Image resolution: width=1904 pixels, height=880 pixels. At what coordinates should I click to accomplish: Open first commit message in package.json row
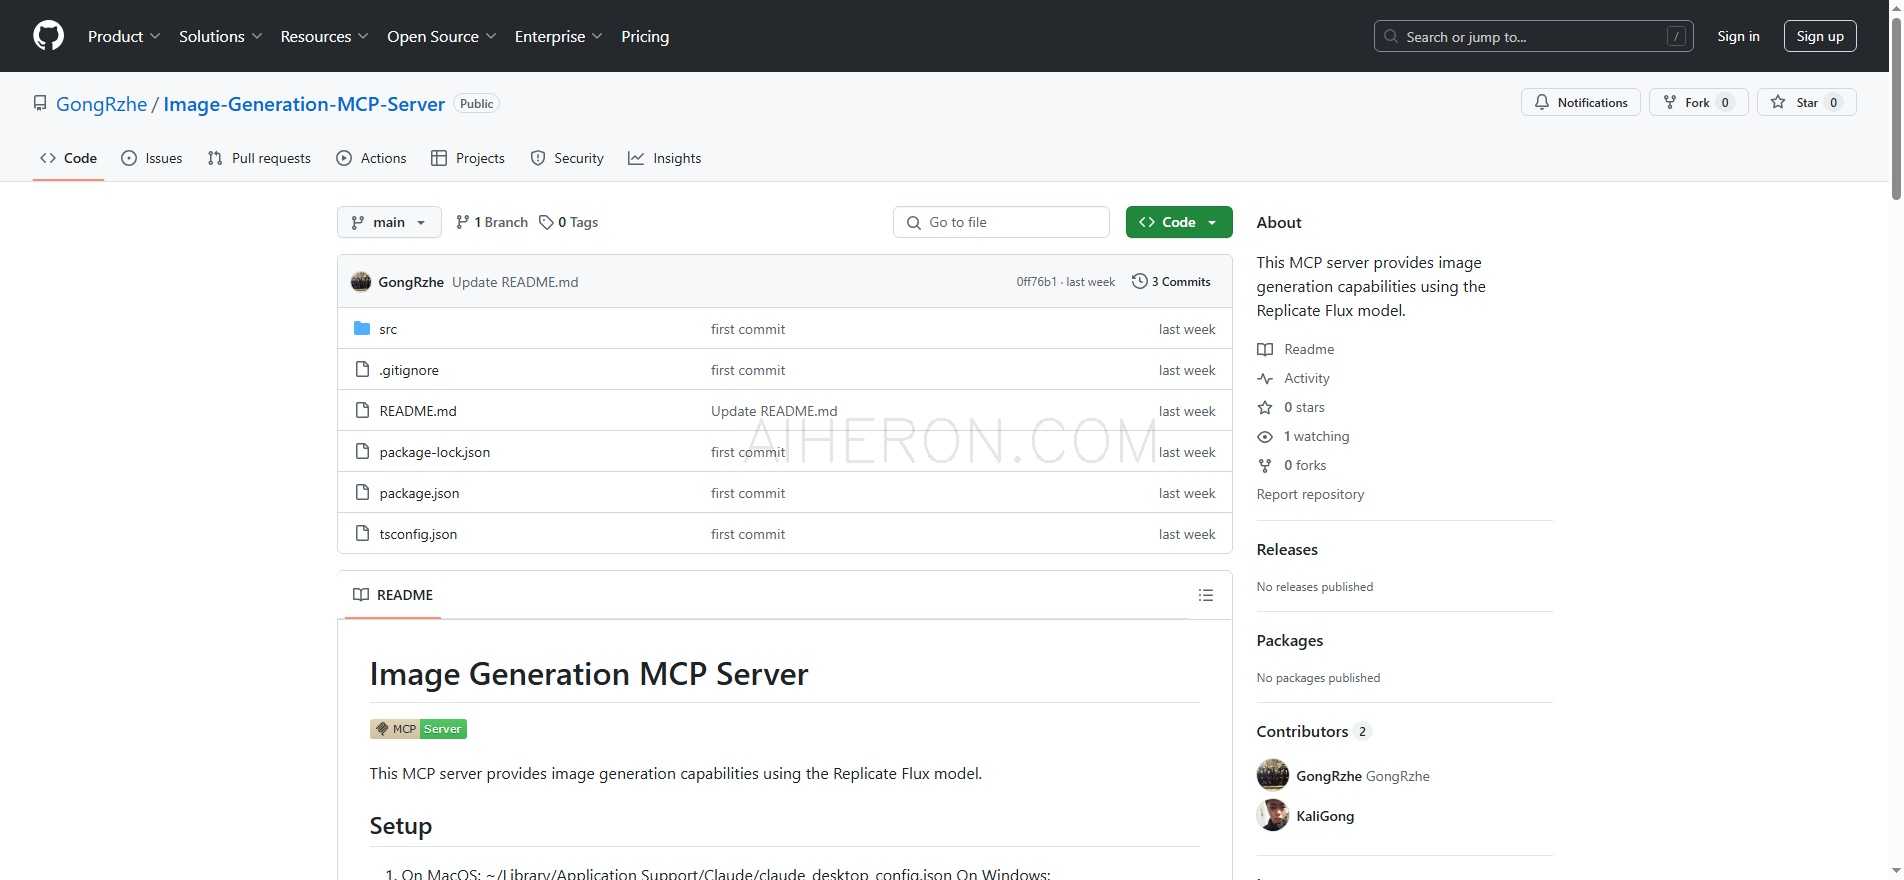click(x=748, y=493)
